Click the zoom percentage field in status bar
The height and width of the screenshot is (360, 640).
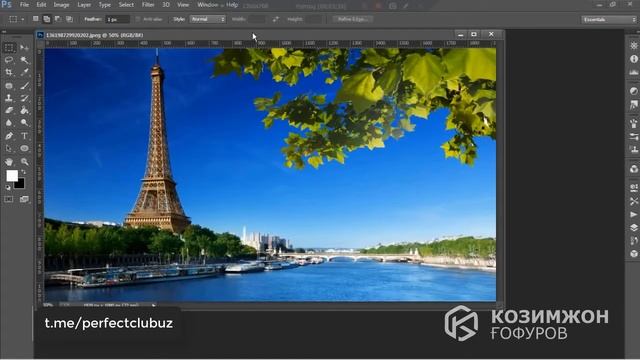click(x=48, y=305)
